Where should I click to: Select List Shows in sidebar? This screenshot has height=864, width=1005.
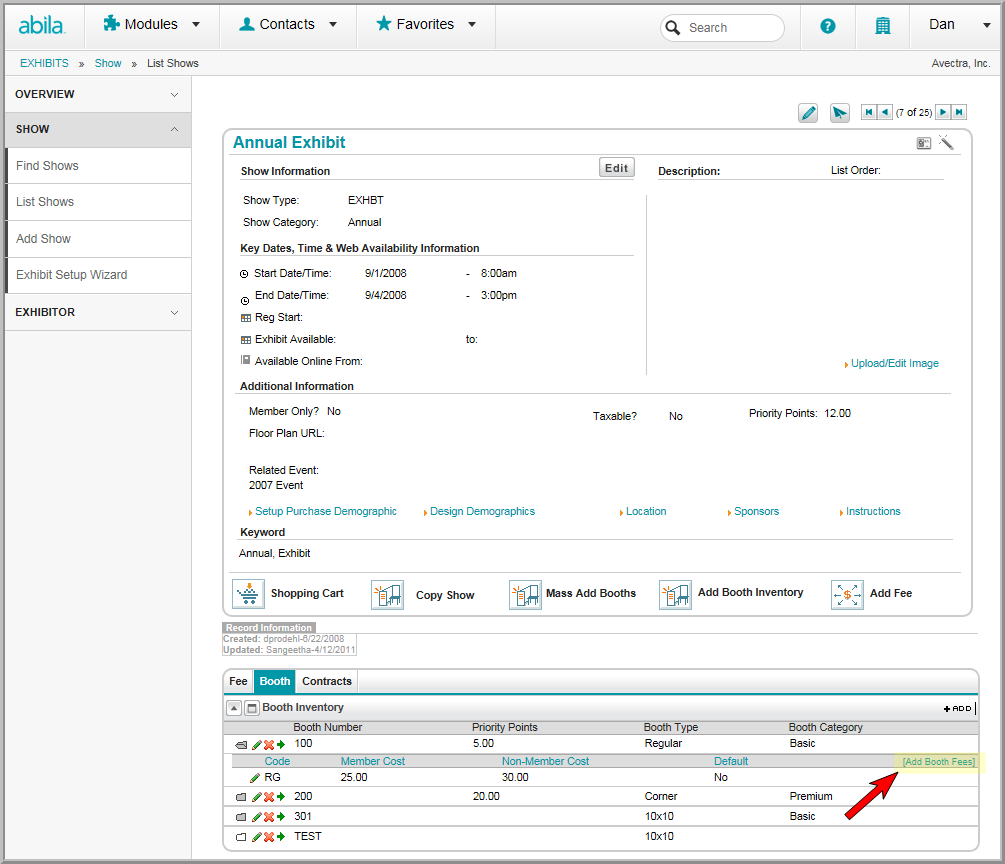tap(98, 202)
